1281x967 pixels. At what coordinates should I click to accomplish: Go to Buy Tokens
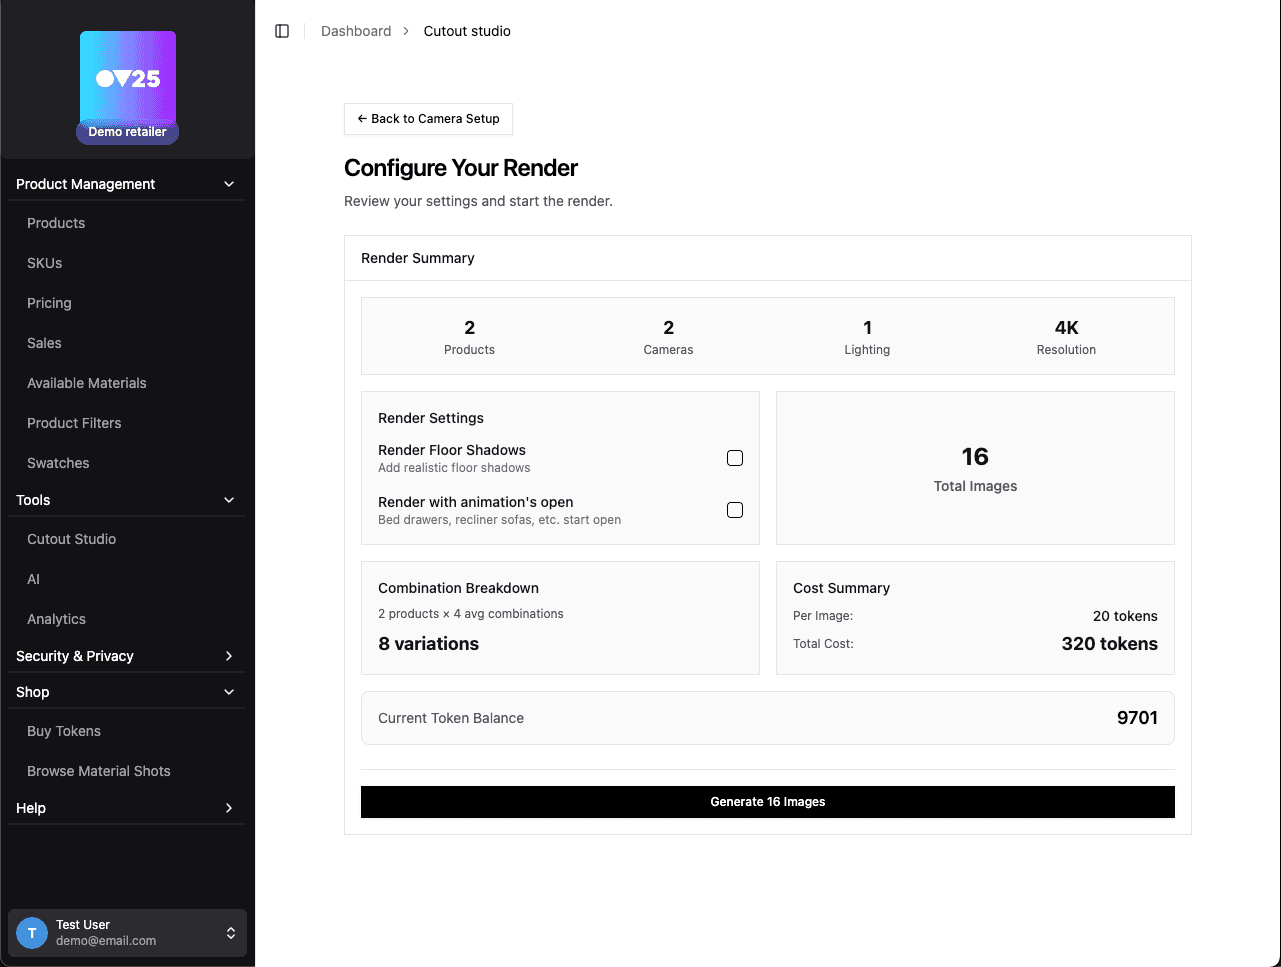point(64,731)
